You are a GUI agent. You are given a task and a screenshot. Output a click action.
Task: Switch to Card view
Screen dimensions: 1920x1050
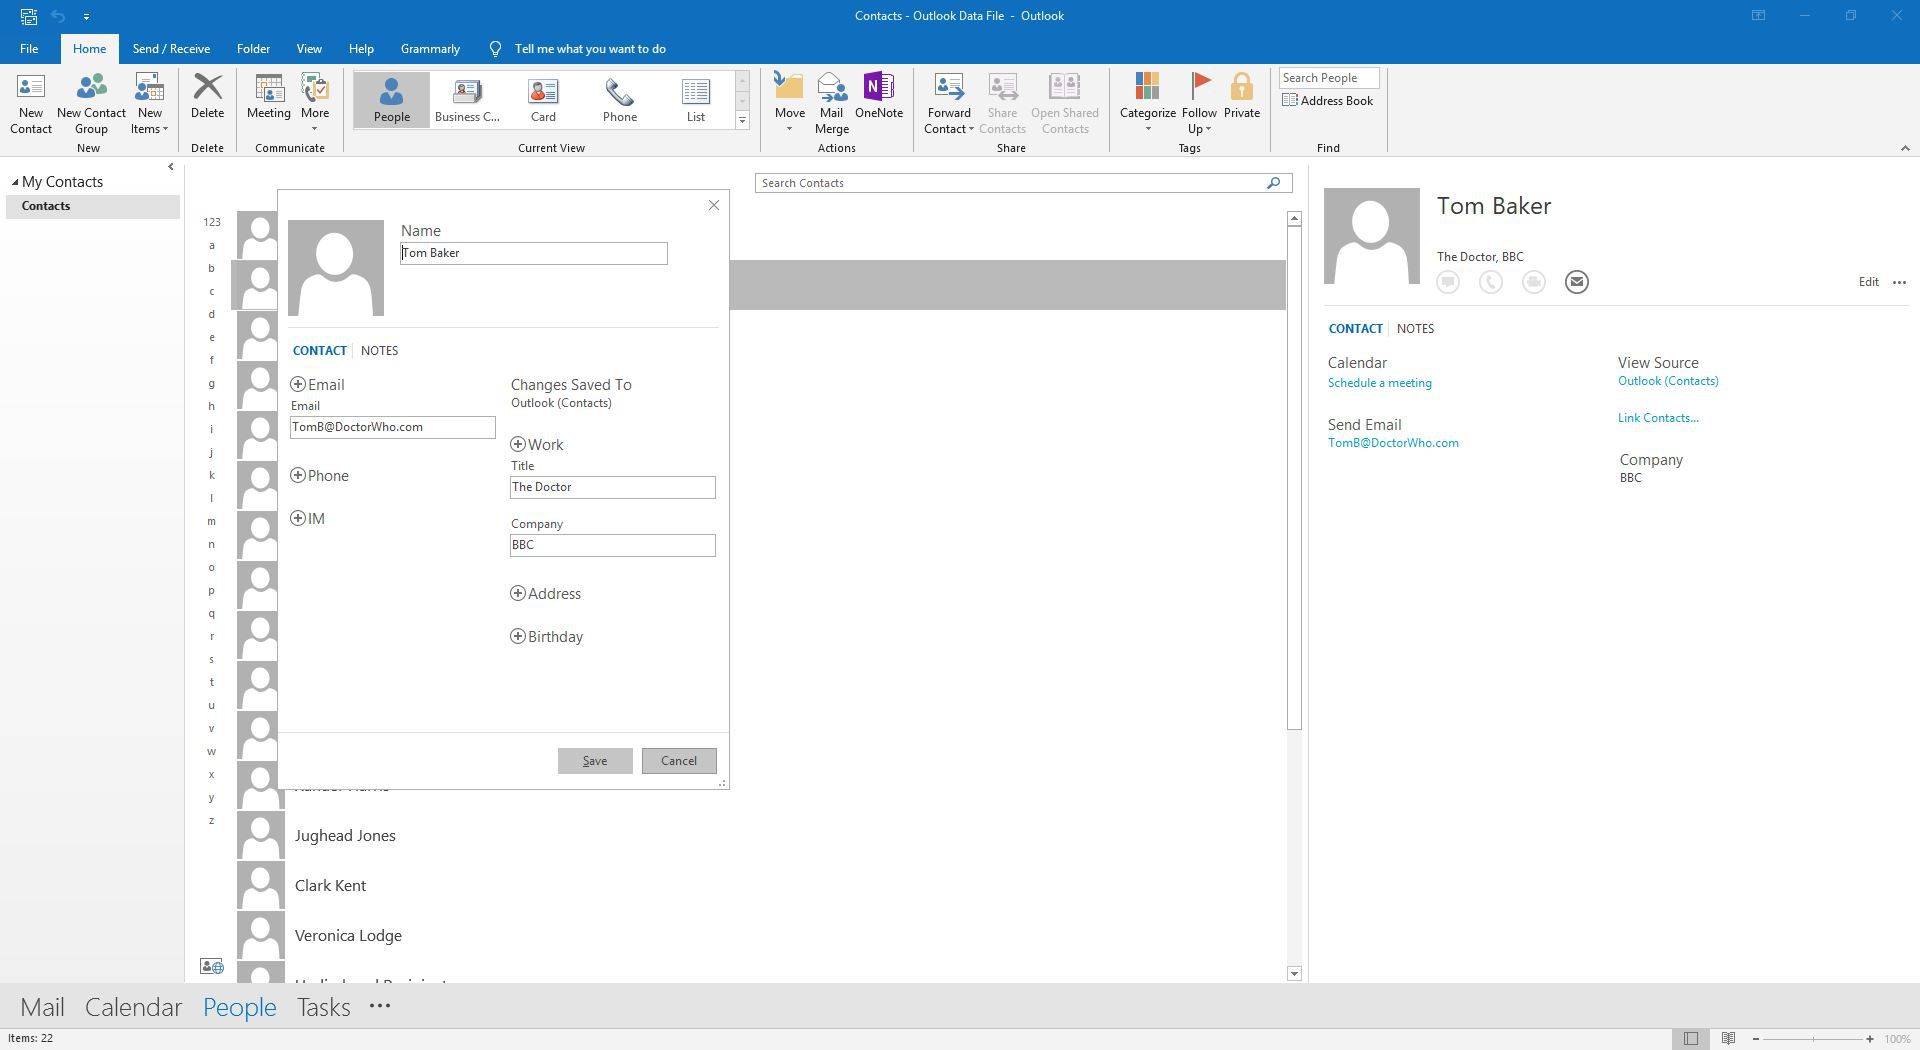[x=543, y=99]
